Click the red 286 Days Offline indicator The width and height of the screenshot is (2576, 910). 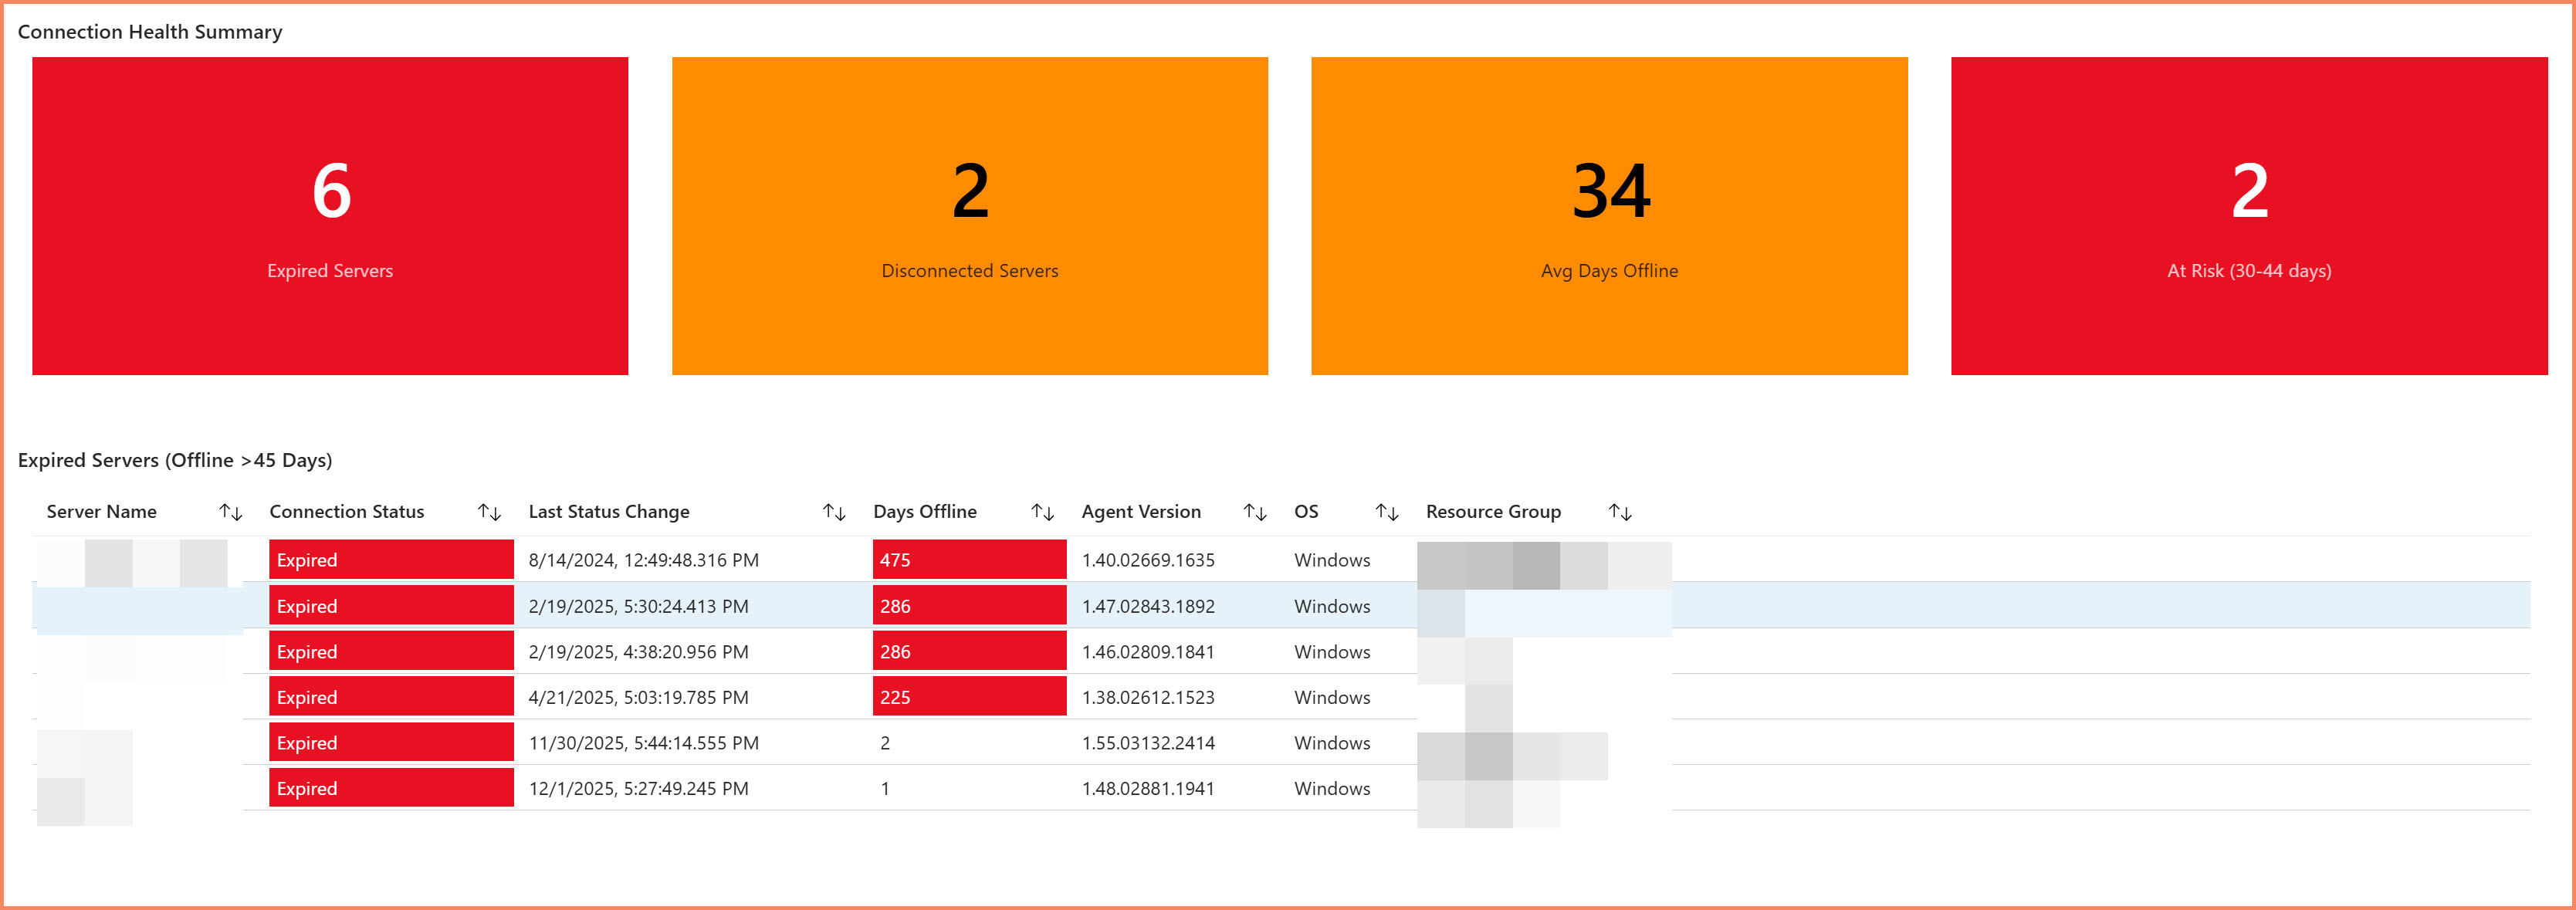point(967,606)
